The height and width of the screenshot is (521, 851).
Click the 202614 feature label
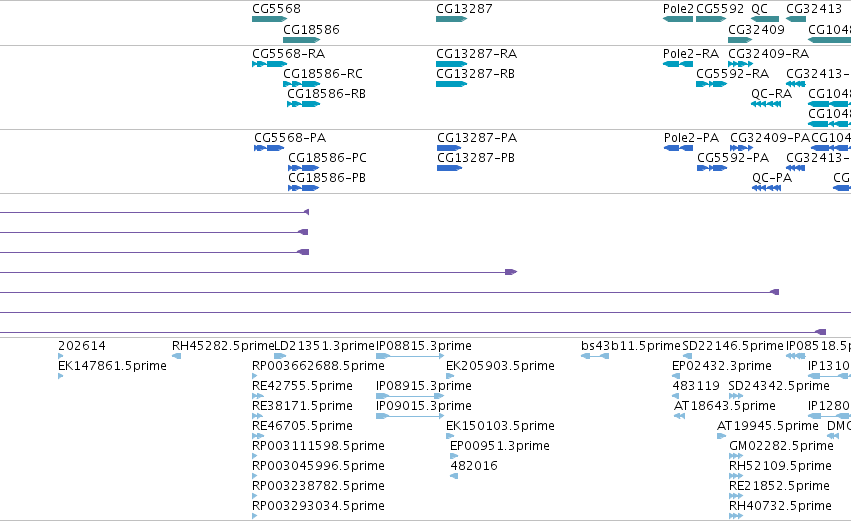point(82,346)
